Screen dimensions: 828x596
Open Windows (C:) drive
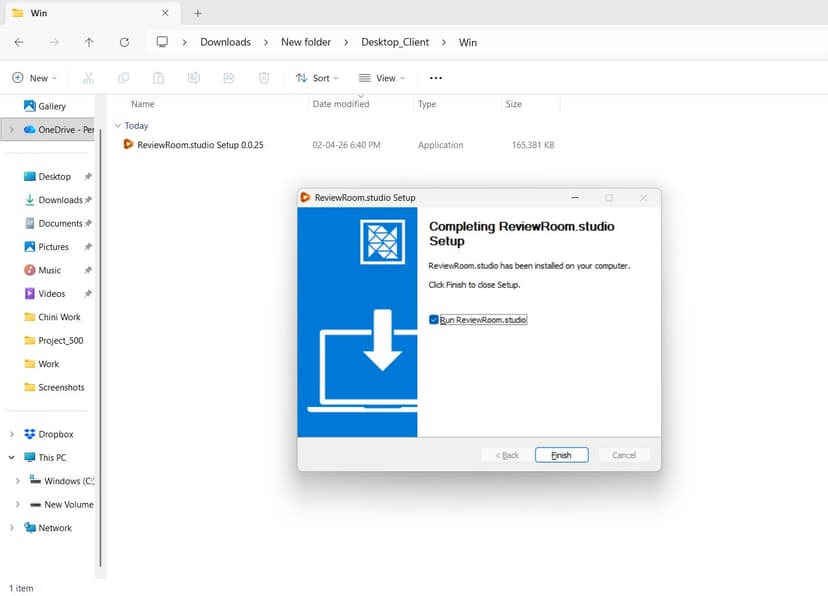(x=69, y=481)
